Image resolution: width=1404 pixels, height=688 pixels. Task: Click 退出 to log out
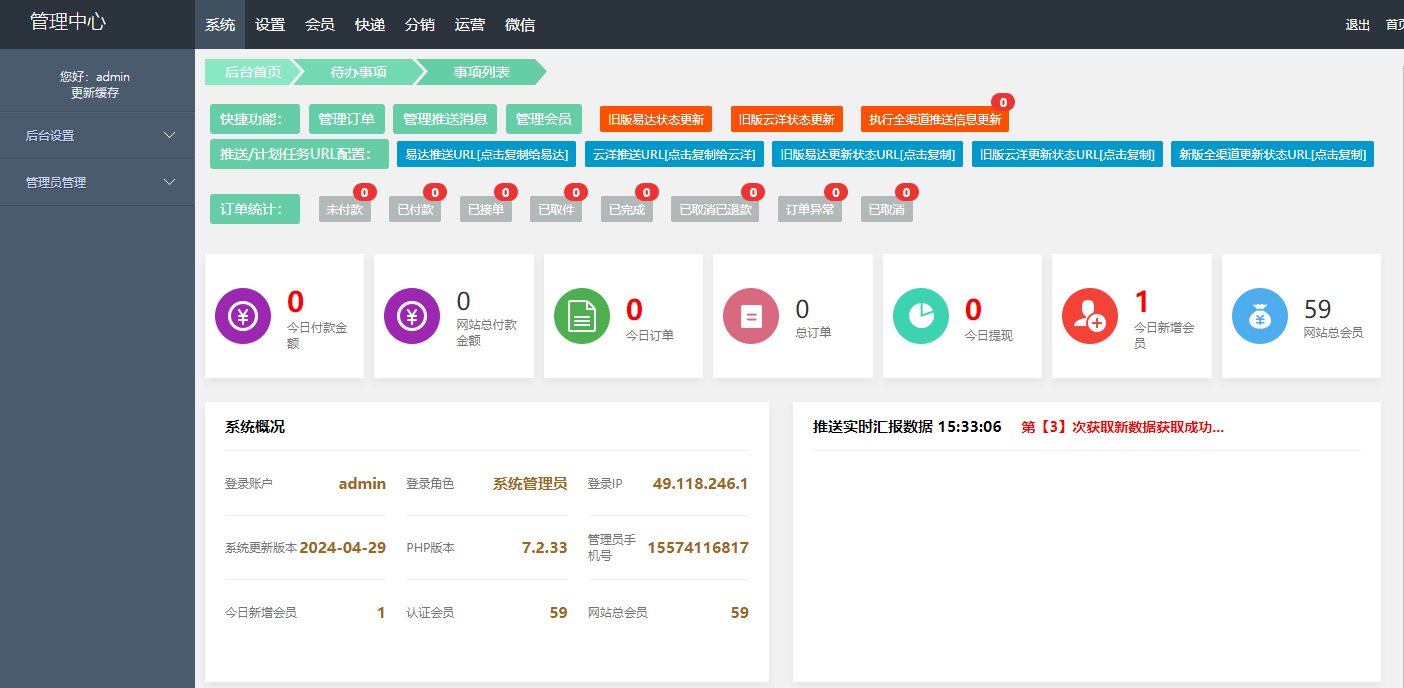[1357, 25]
